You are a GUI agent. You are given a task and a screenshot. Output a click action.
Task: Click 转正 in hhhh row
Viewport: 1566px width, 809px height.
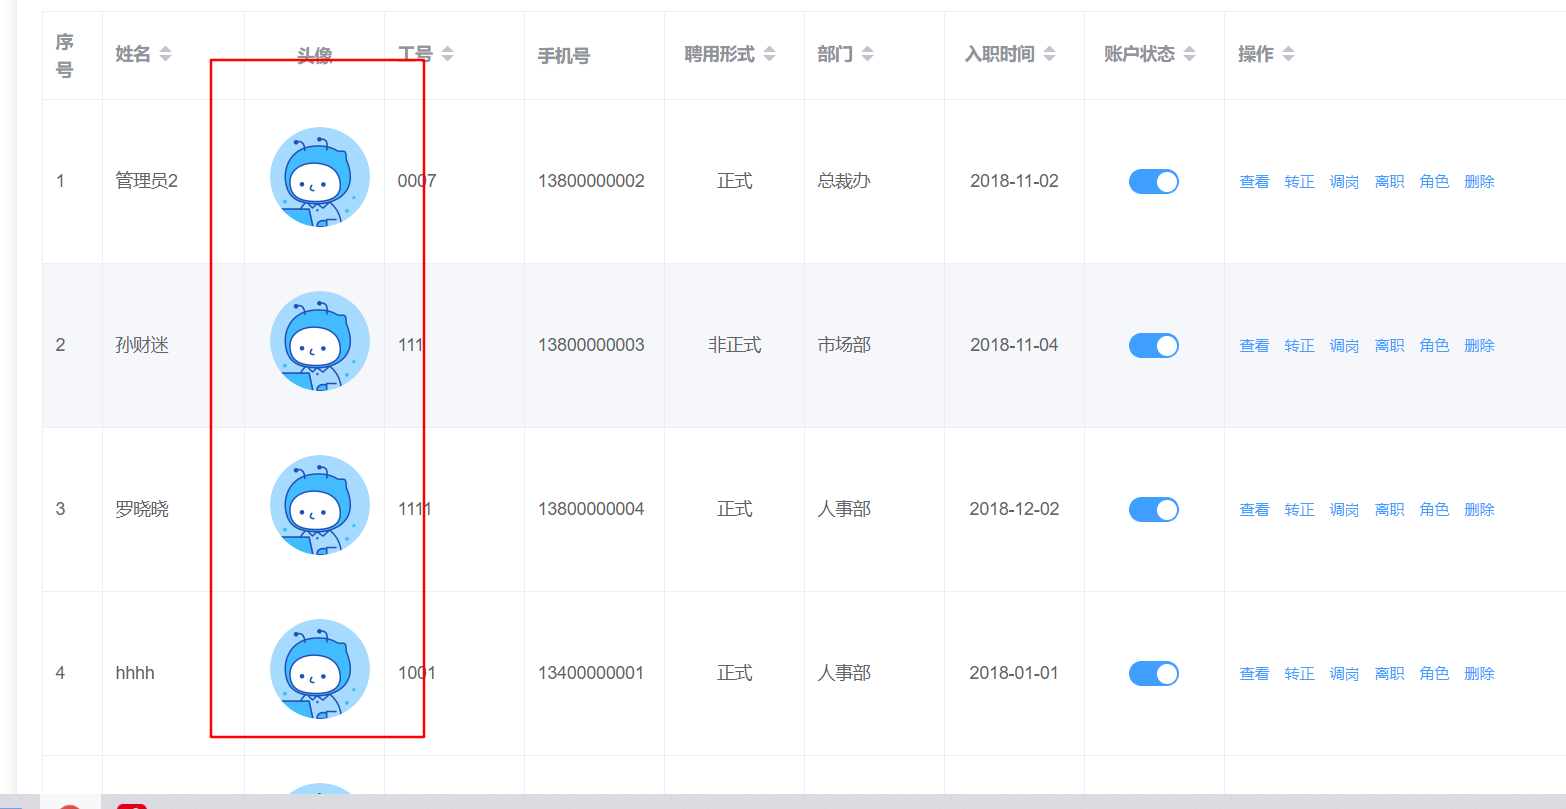click(x=1299, y=673)
